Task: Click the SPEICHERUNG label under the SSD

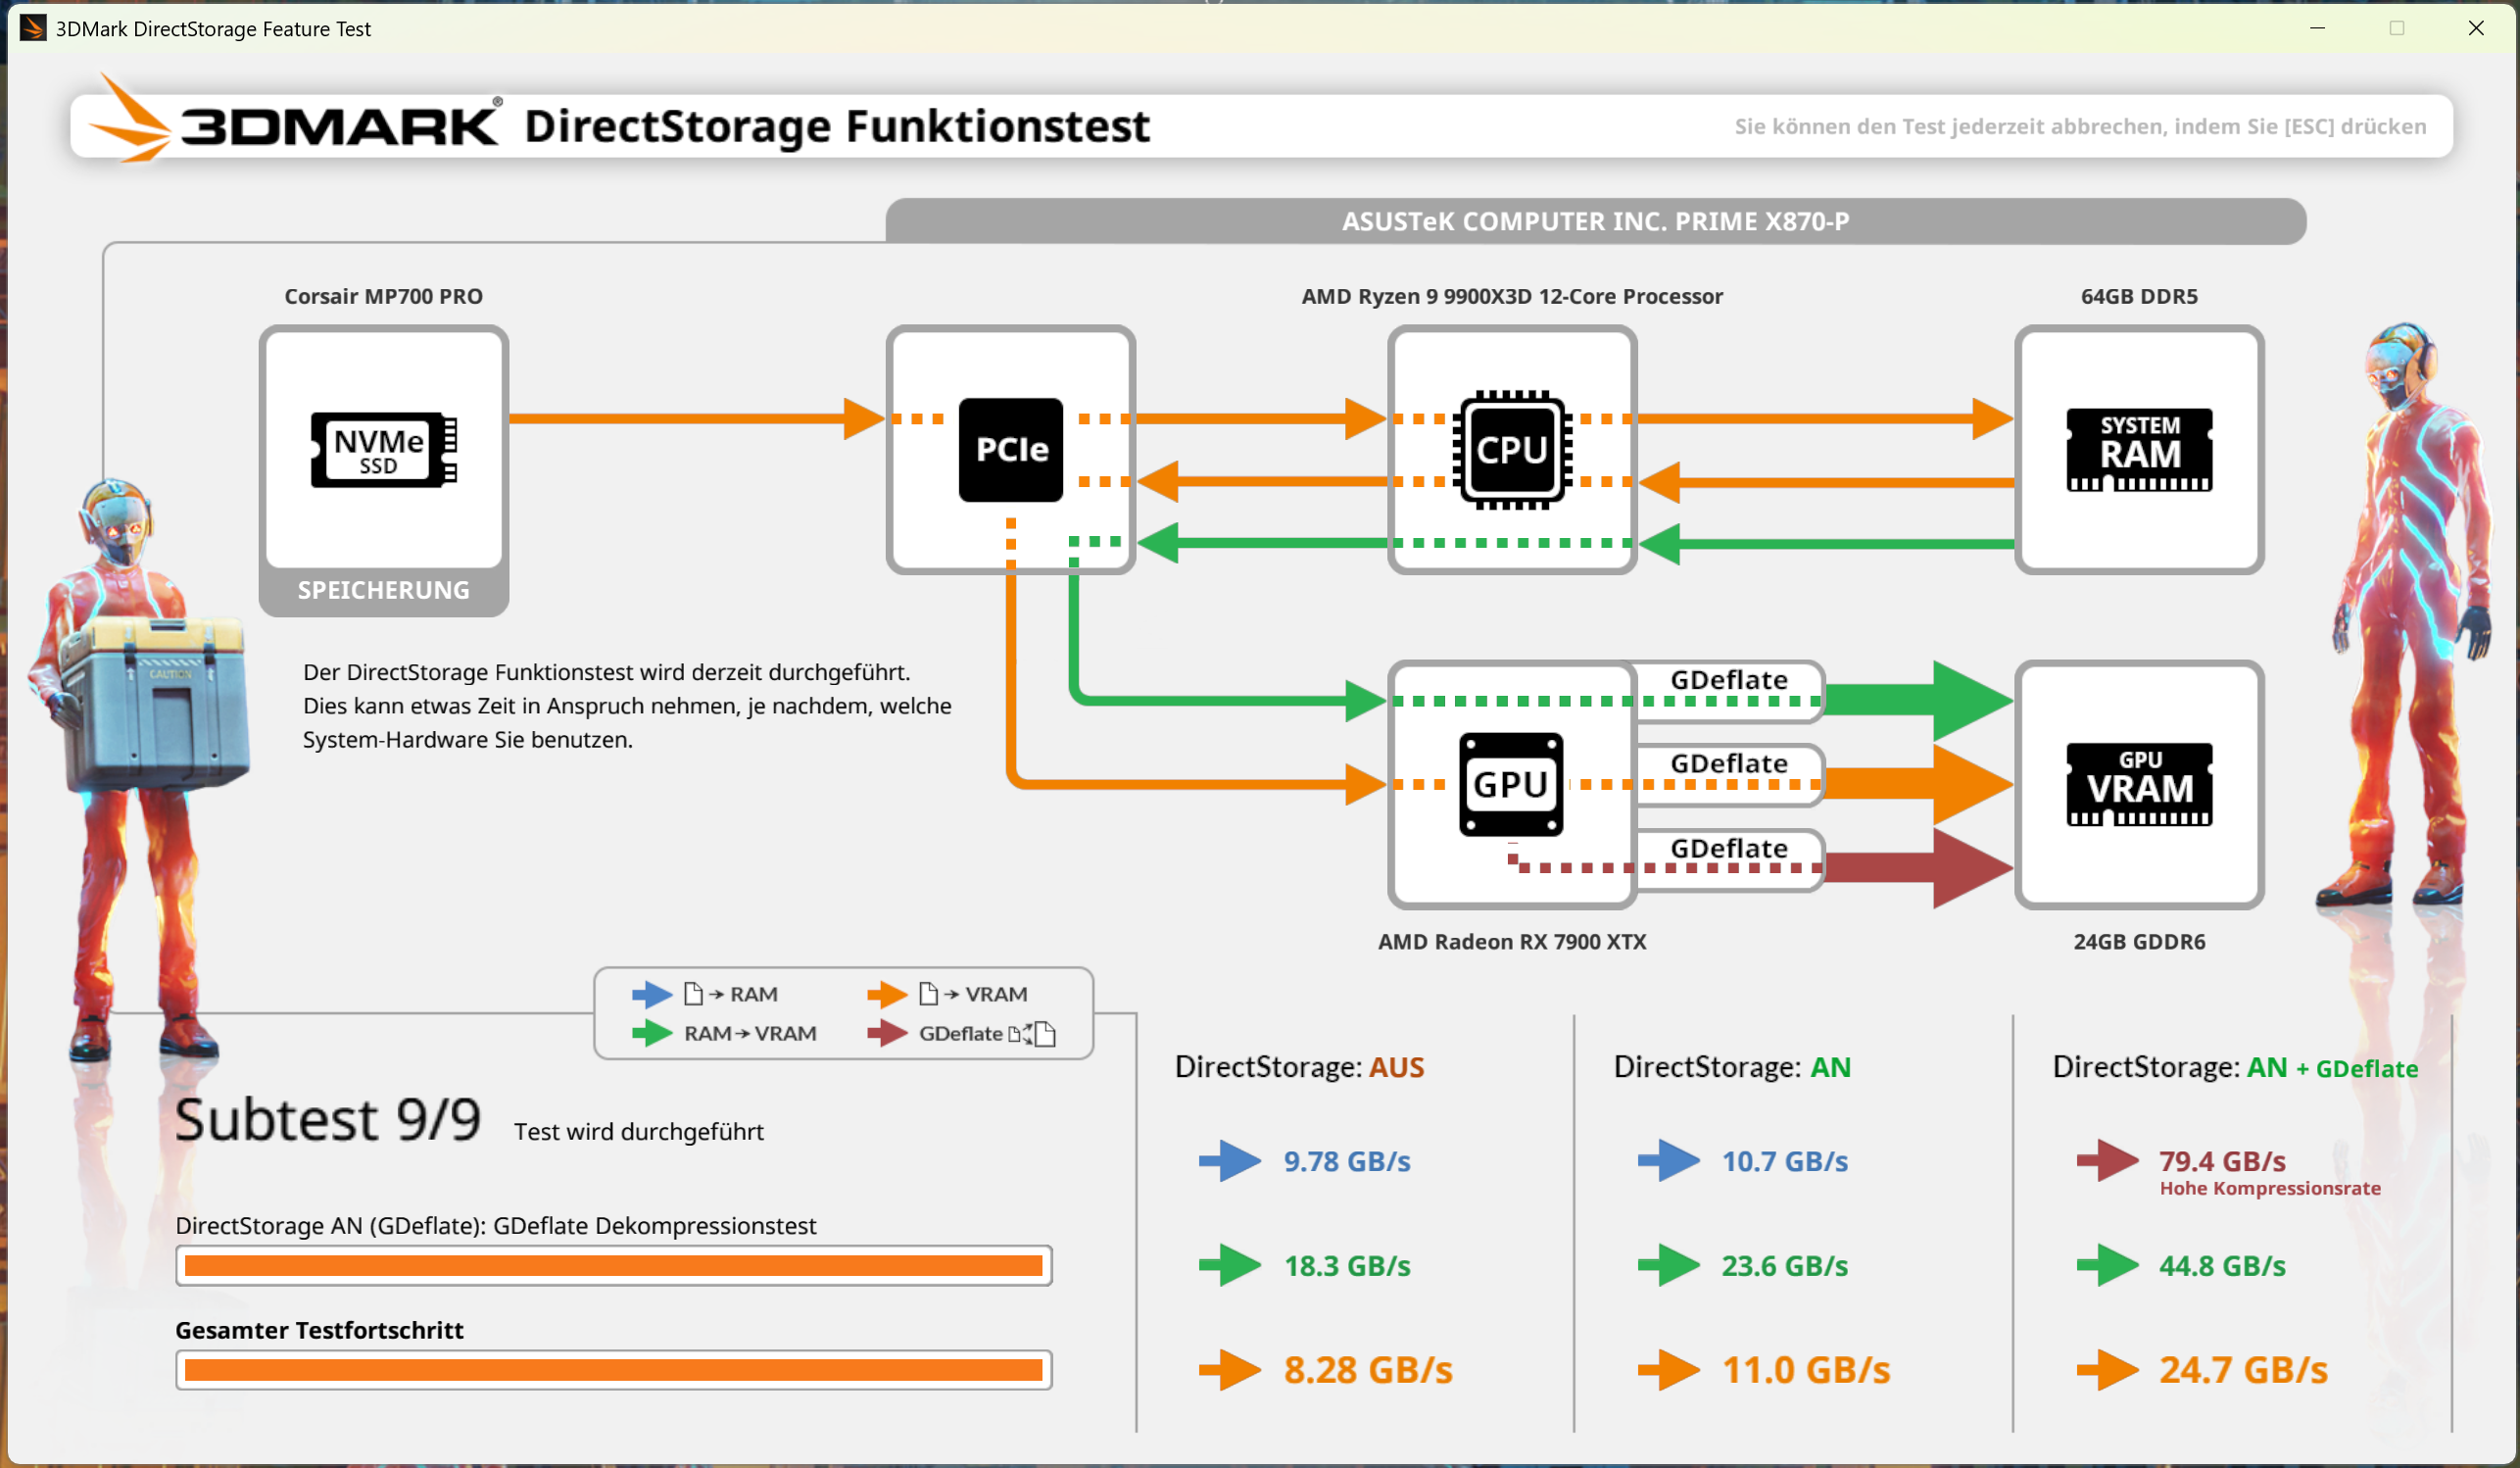Action: pyautogui.click(x=384, y=590)
